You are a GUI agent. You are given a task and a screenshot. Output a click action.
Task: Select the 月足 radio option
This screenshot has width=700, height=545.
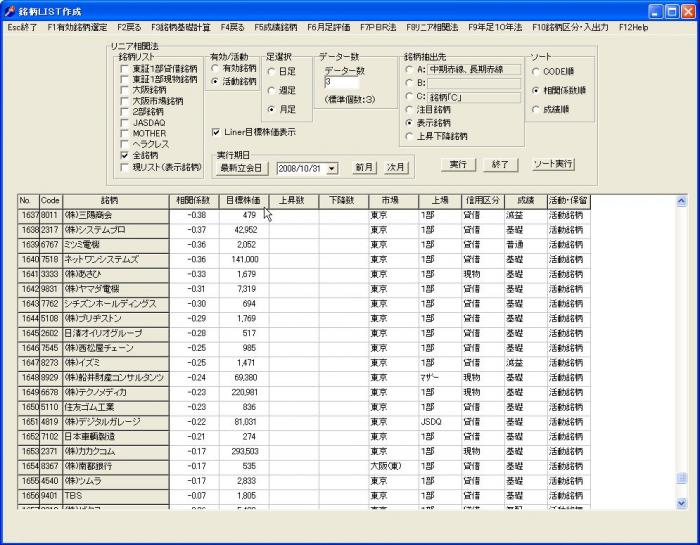(x=271, y=109)
